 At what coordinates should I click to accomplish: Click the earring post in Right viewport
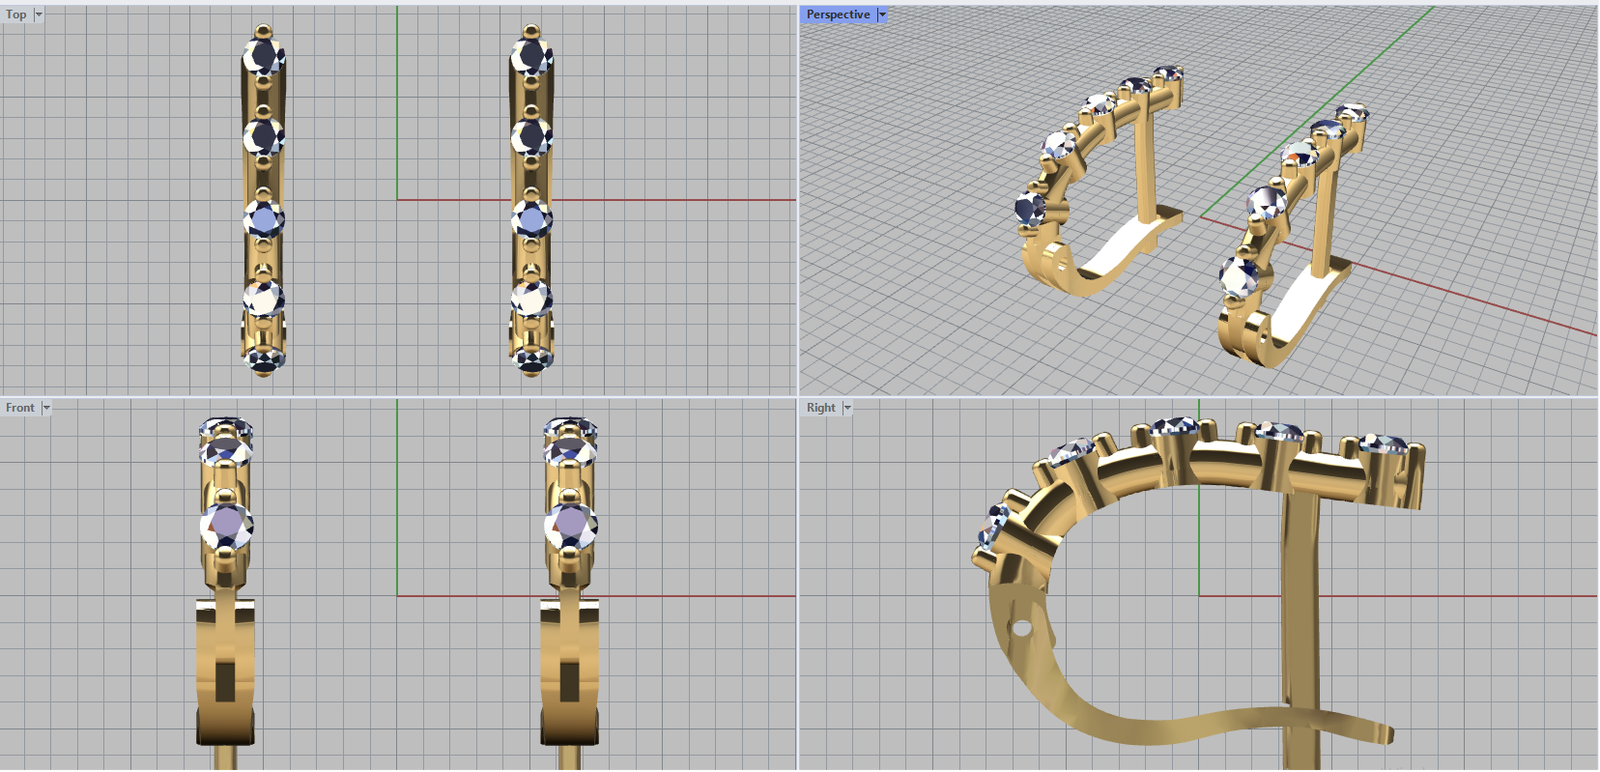[1301, 630]
